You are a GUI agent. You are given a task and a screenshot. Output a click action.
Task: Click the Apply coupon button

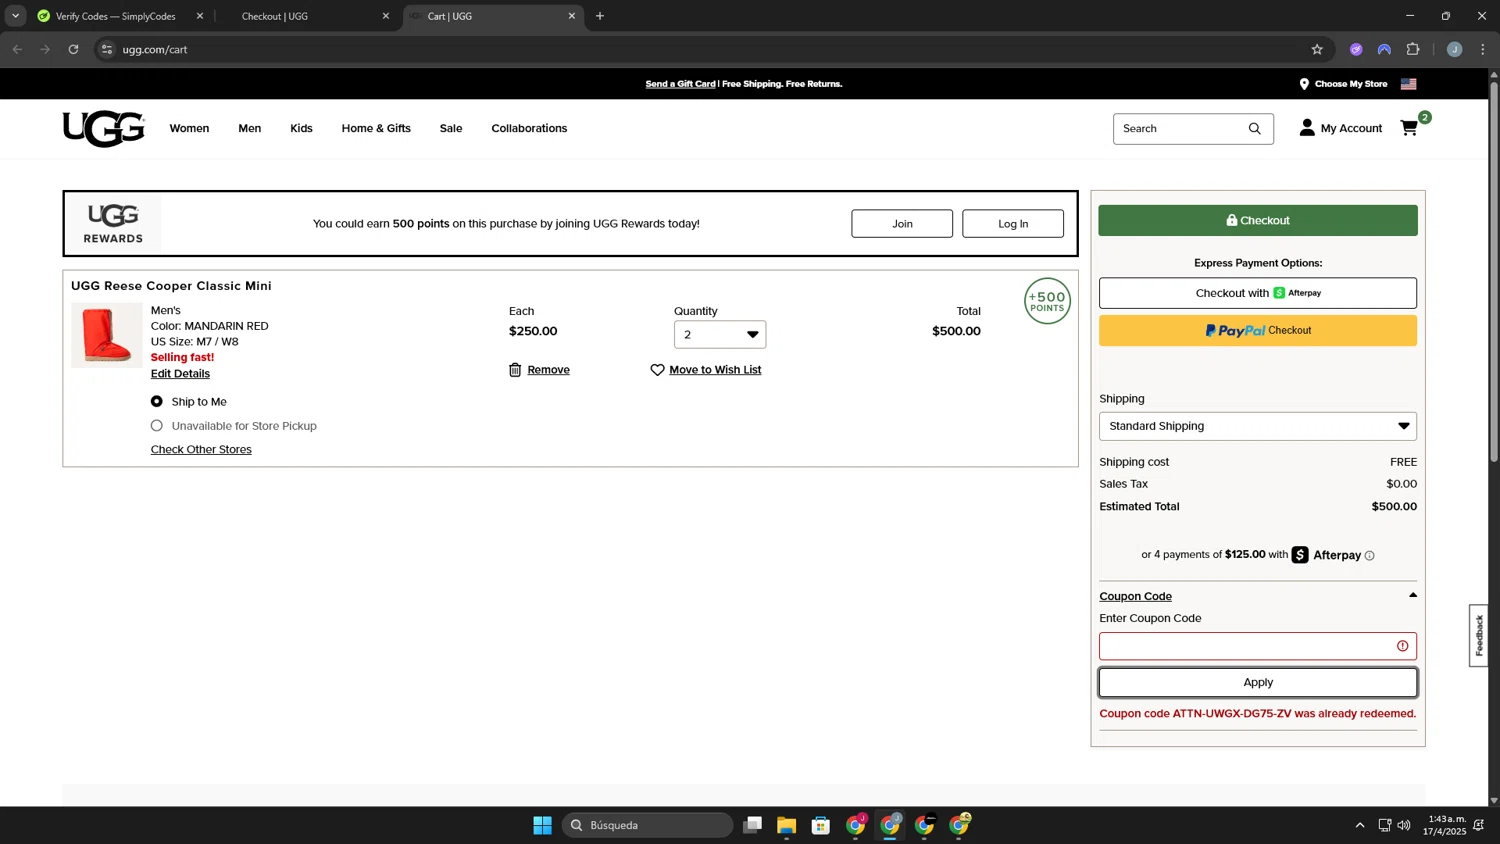1258,682
